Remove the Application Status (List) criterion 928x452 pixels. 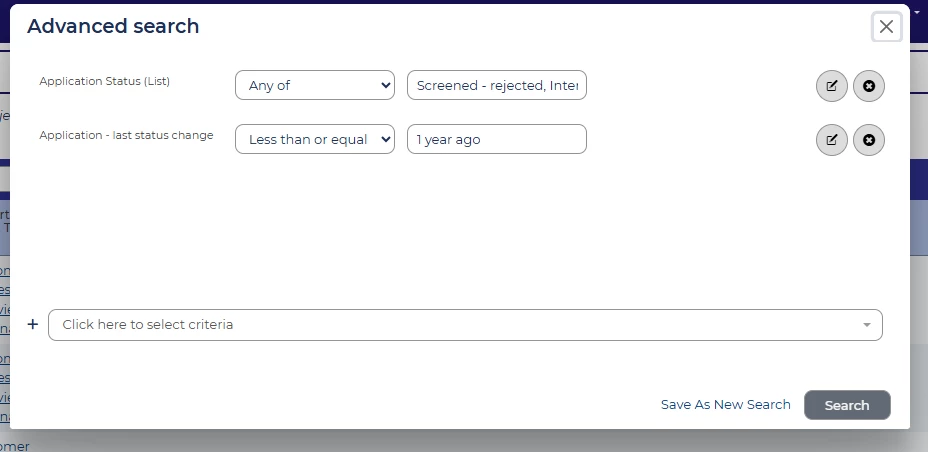868,86
